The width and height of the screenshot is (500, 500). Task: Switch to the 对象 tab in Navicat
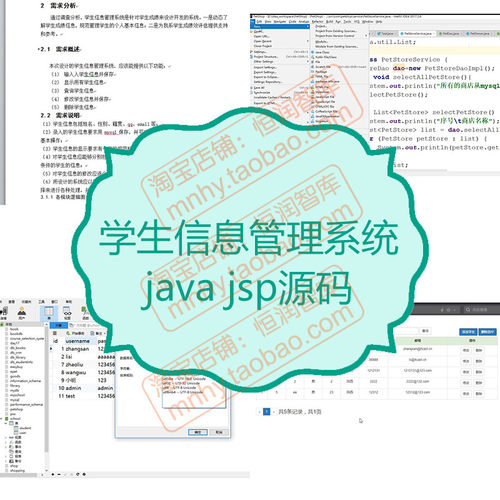[59, 325]
